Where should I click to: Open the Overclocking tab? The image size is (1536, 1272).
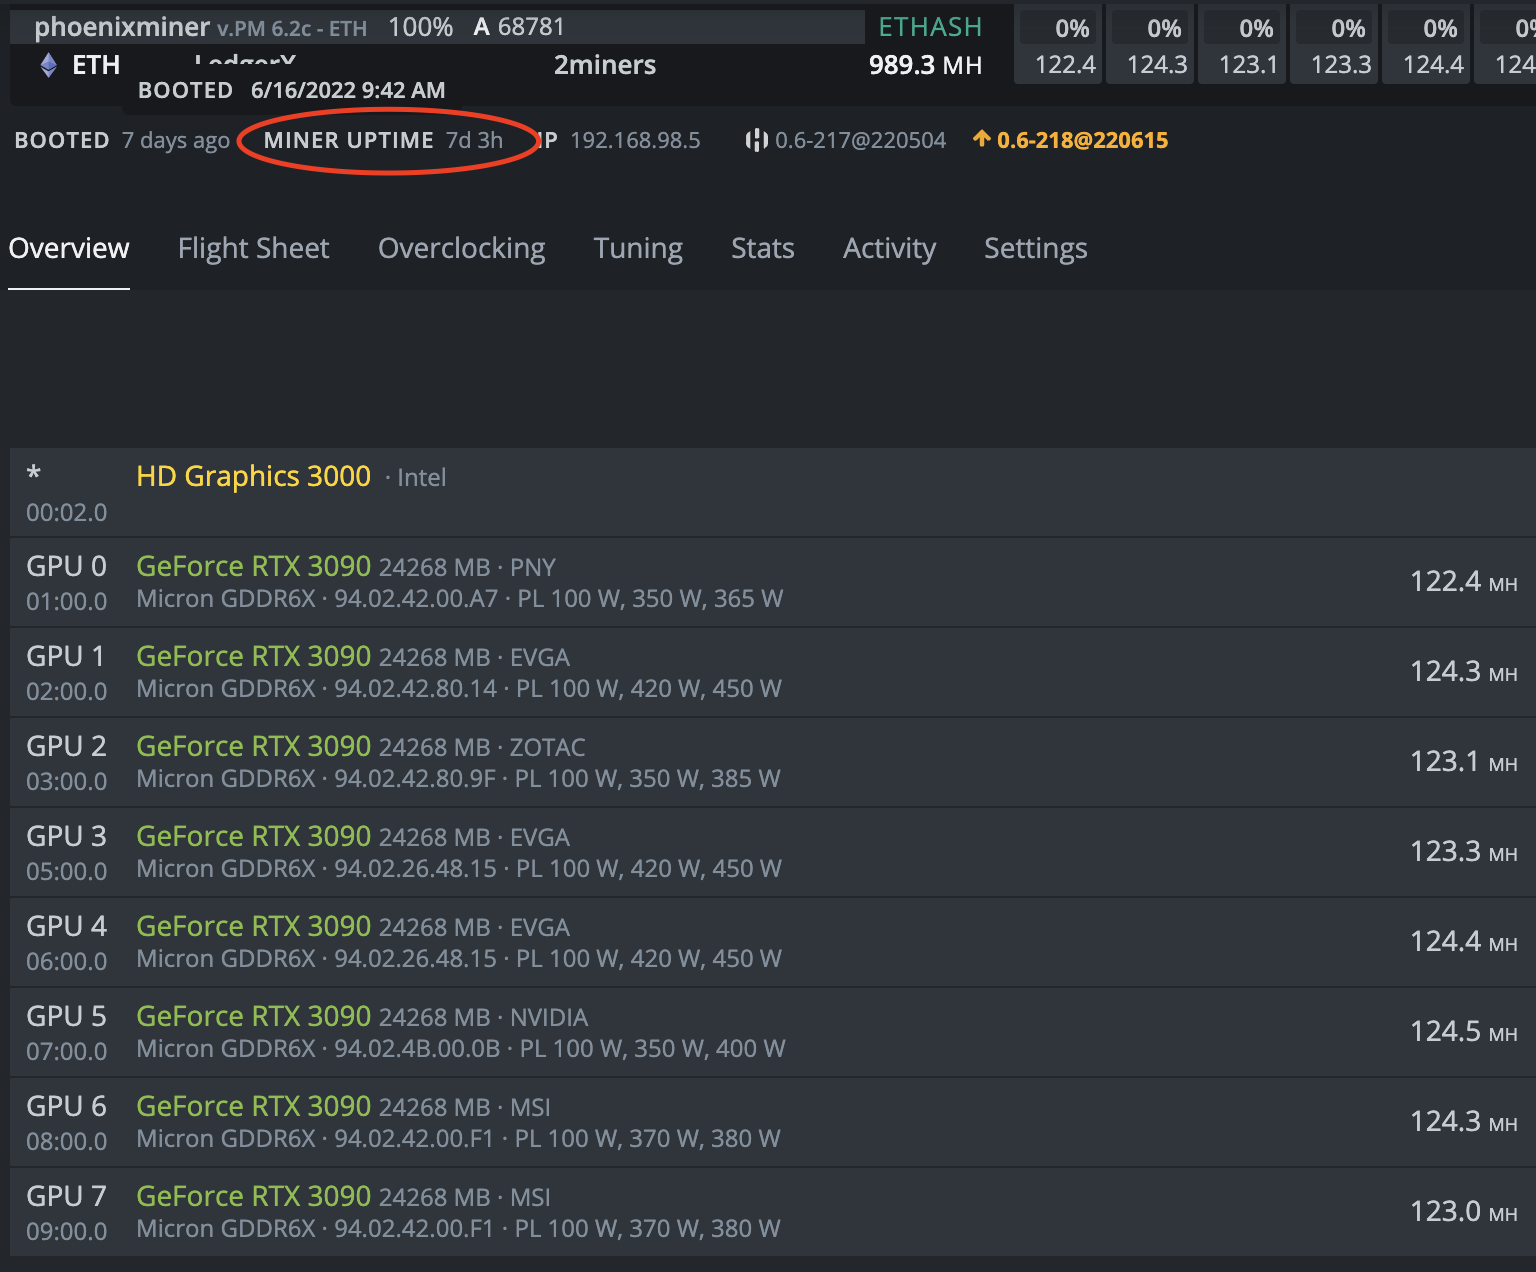pos(462,248)
